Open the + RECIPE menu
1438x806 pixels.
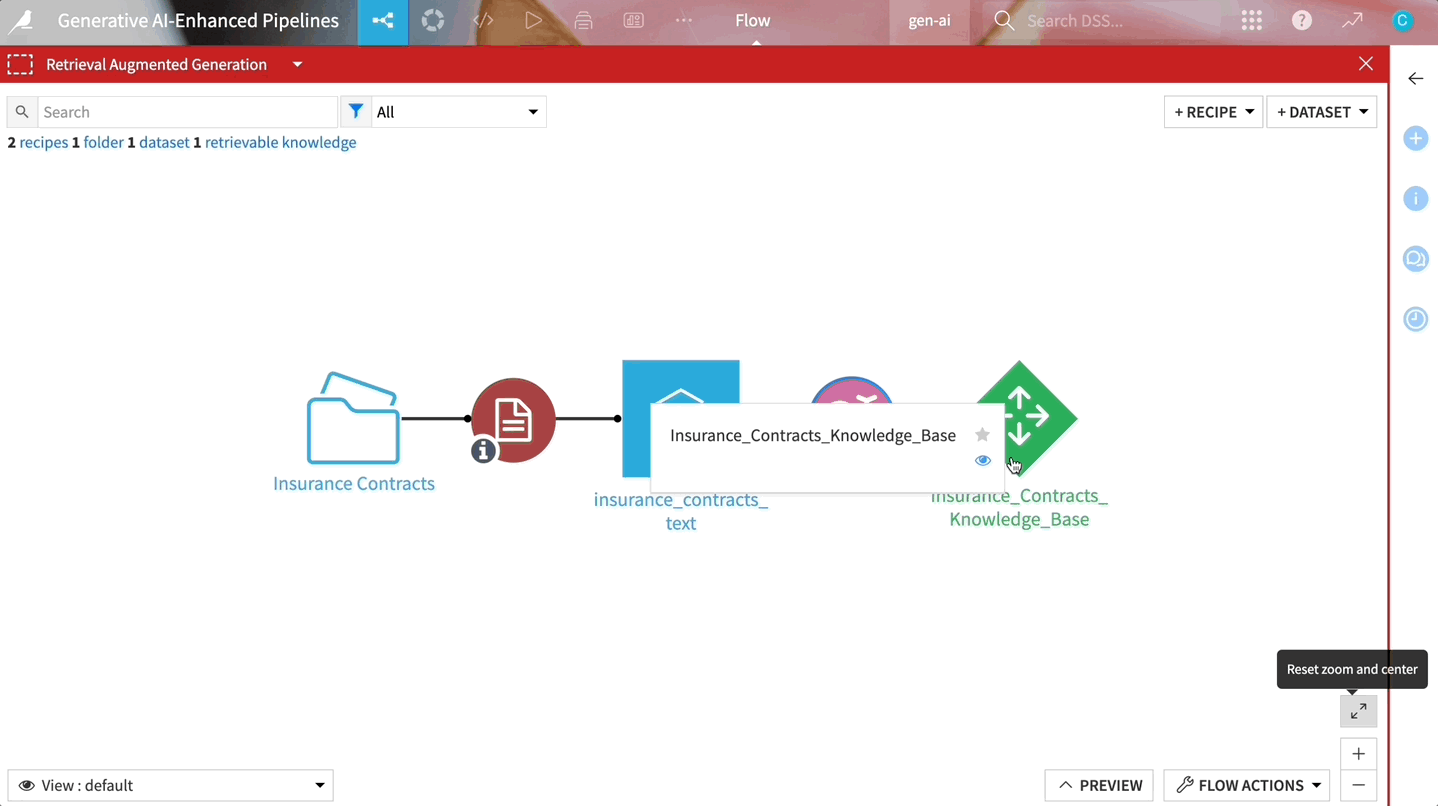1213,112
